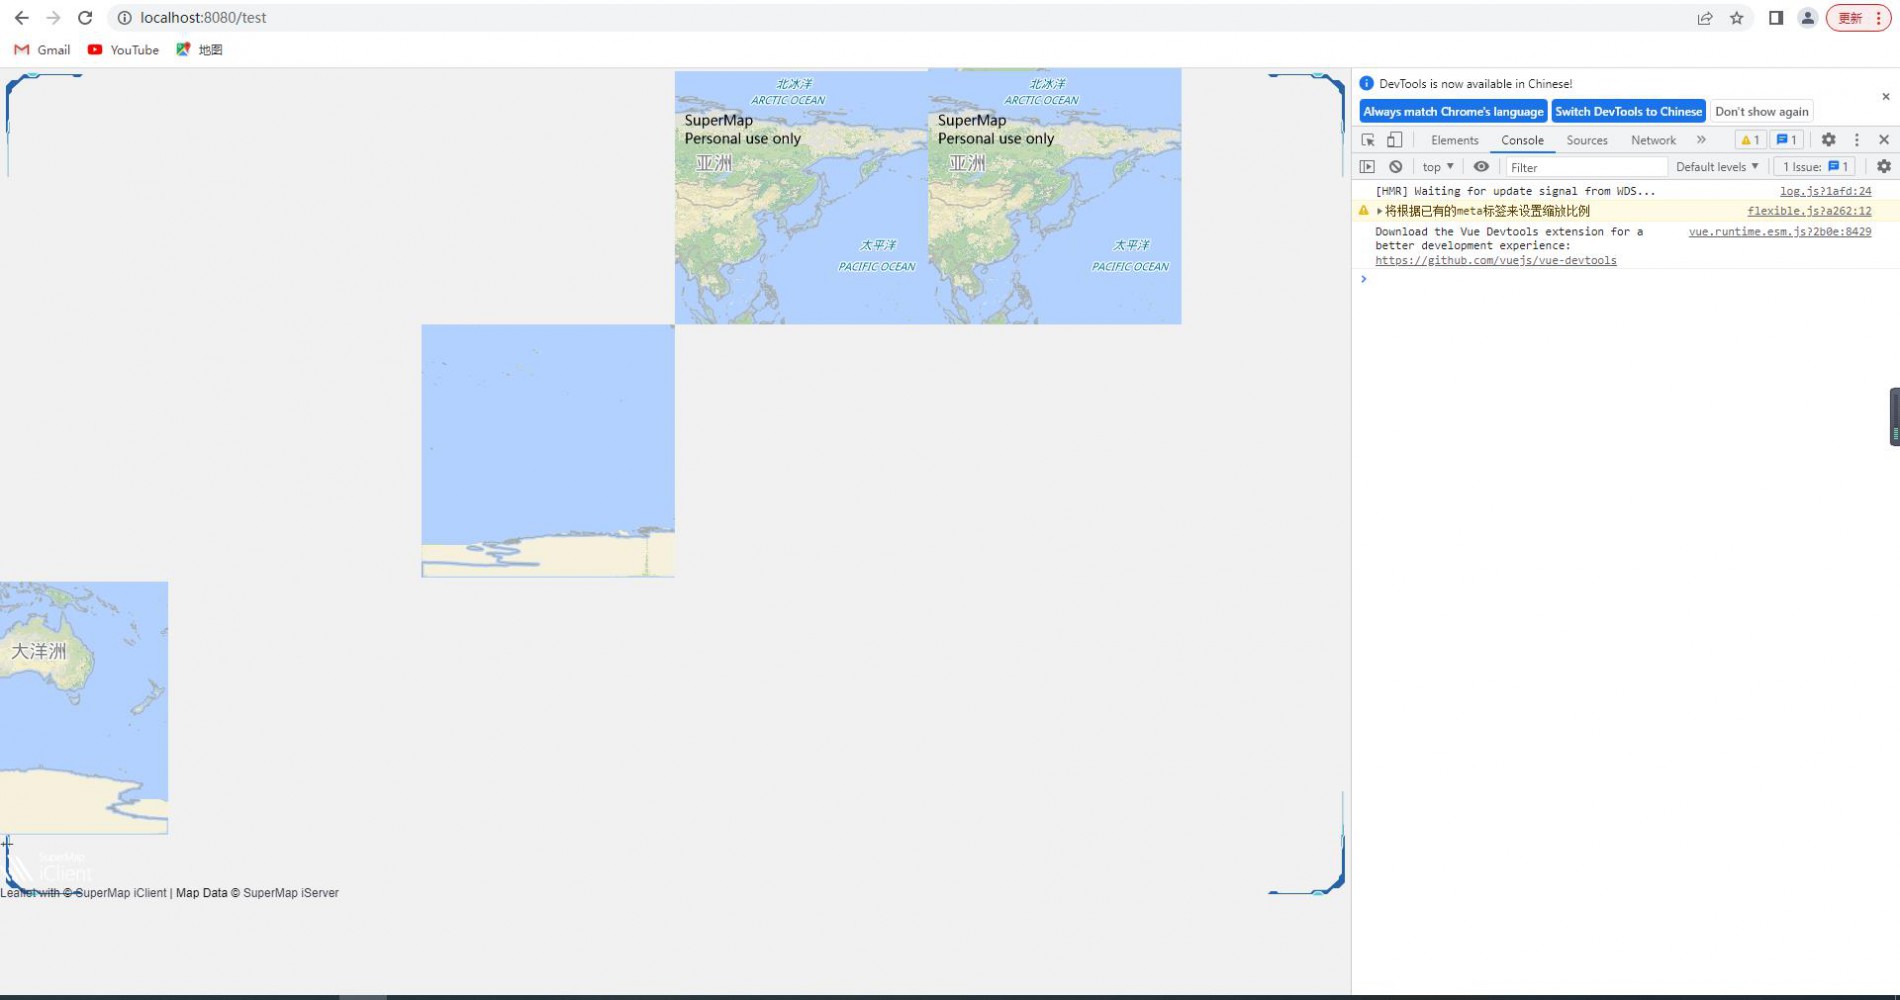The height and width of the screenshot is (1000, 1900).
Task: Switch to the Sources tab
Action: 1587,140
